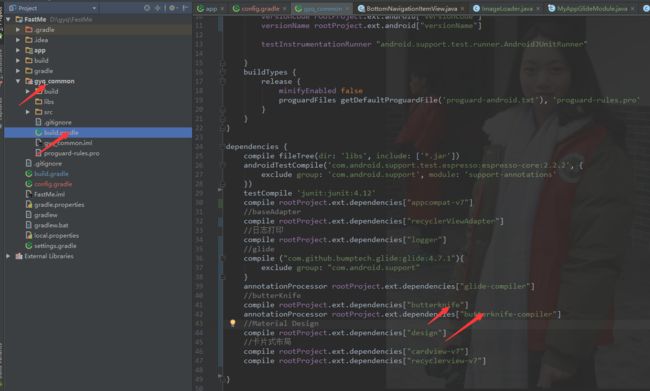
Task: Expand the .gradle folder
Action: (x=18, y=30)
